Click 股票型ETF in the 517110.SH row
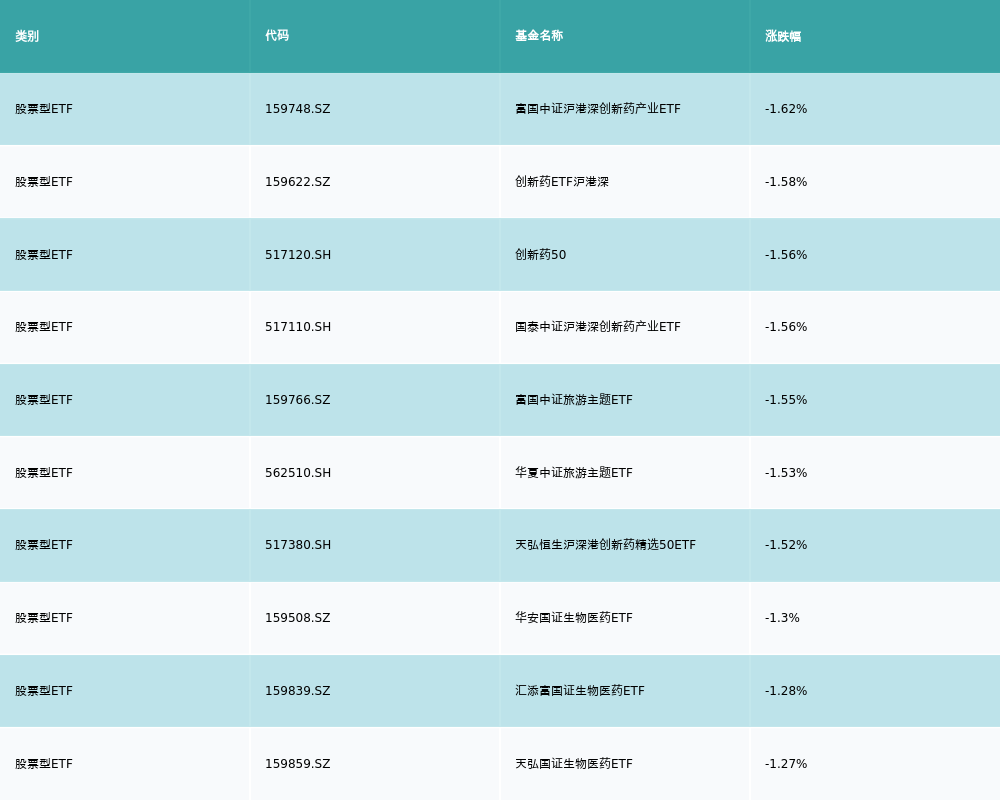1000x800 pixels. pyautogui.click(x=44, y=327)
